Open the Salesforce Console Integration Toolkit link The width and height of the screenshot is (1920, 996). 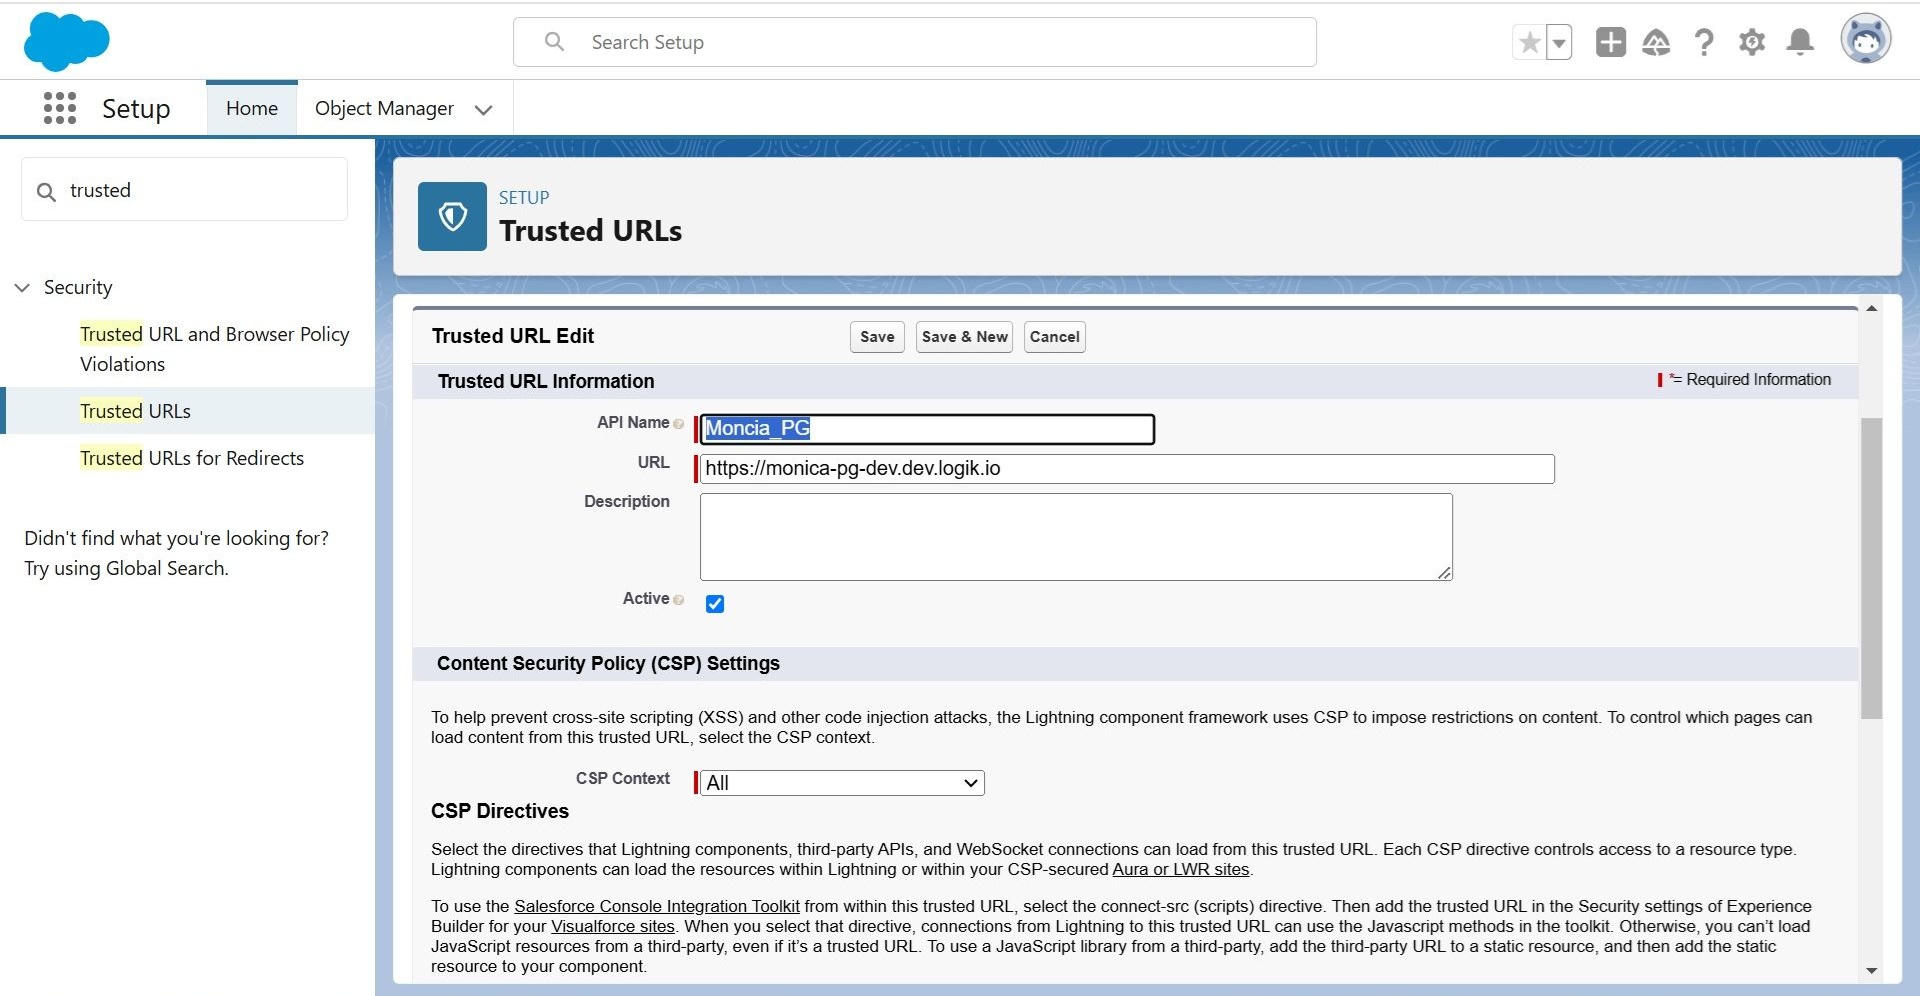coord(657,906)
